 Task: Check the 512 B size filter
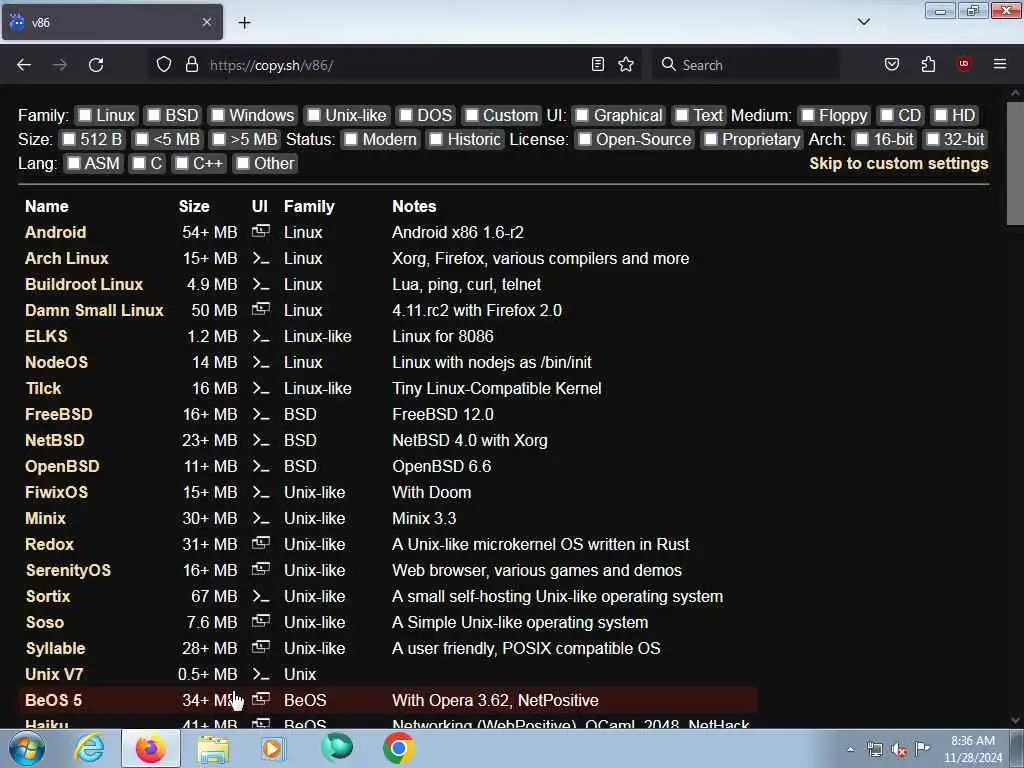click(69, 139)
